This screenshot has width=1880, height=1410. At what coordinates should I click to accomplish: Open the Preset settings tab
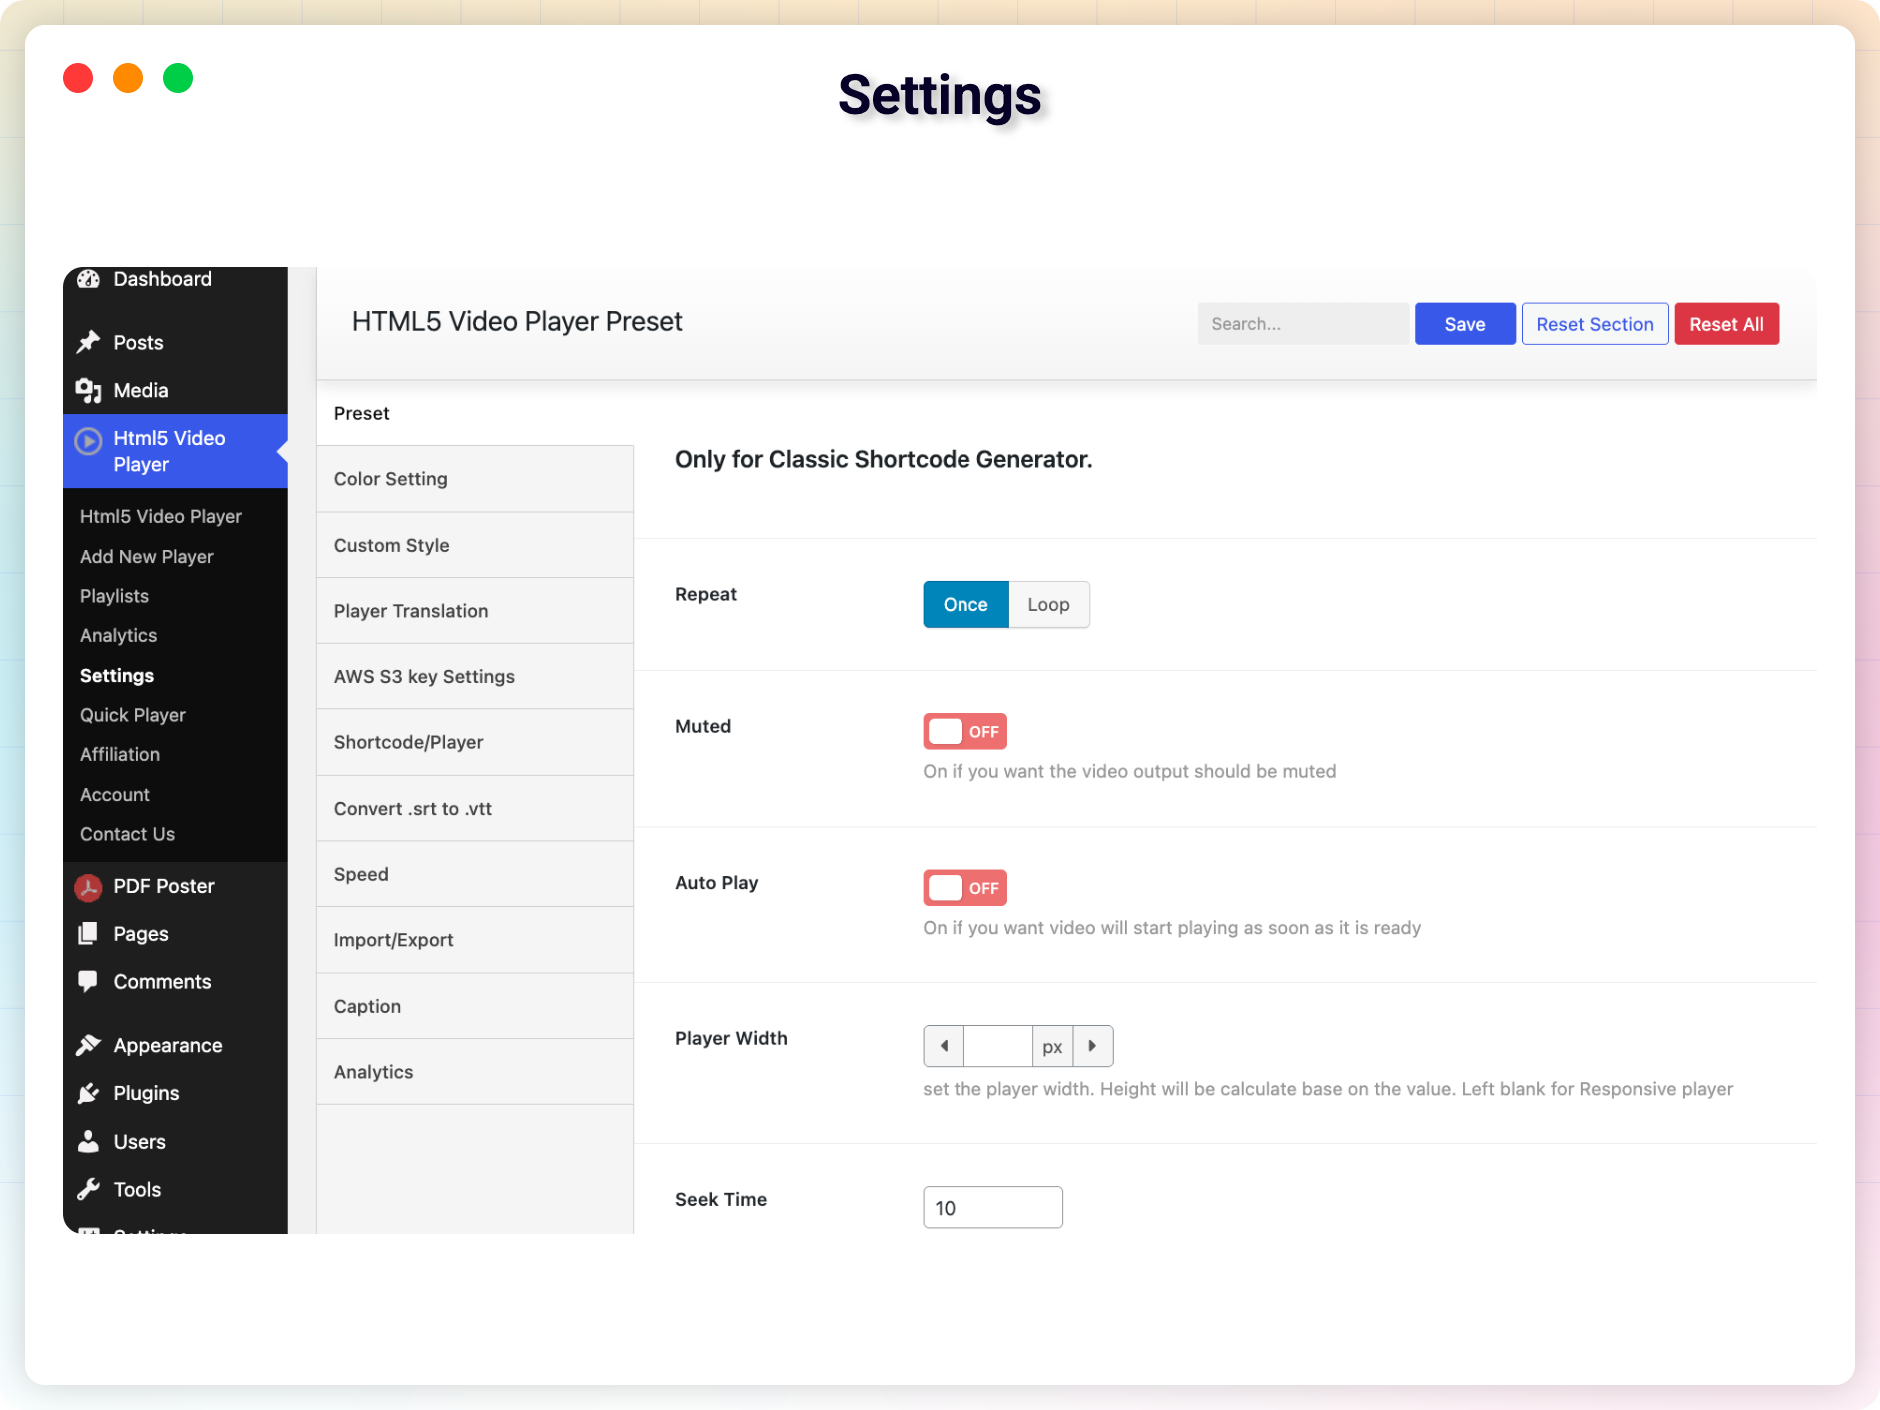(x=475, y=413)
